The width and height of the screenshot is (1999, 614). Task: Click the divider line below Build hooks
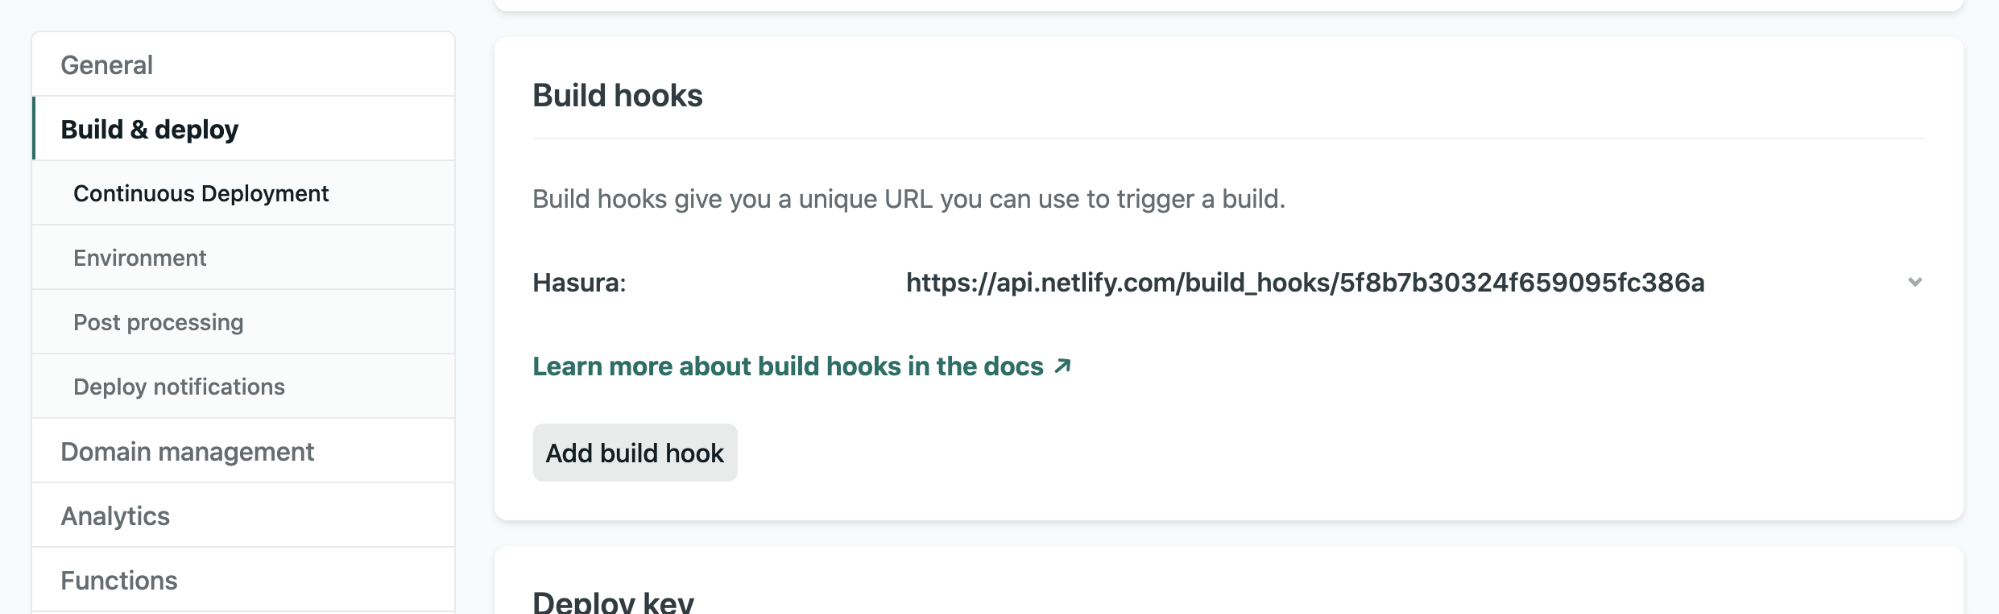point(1228,139)
